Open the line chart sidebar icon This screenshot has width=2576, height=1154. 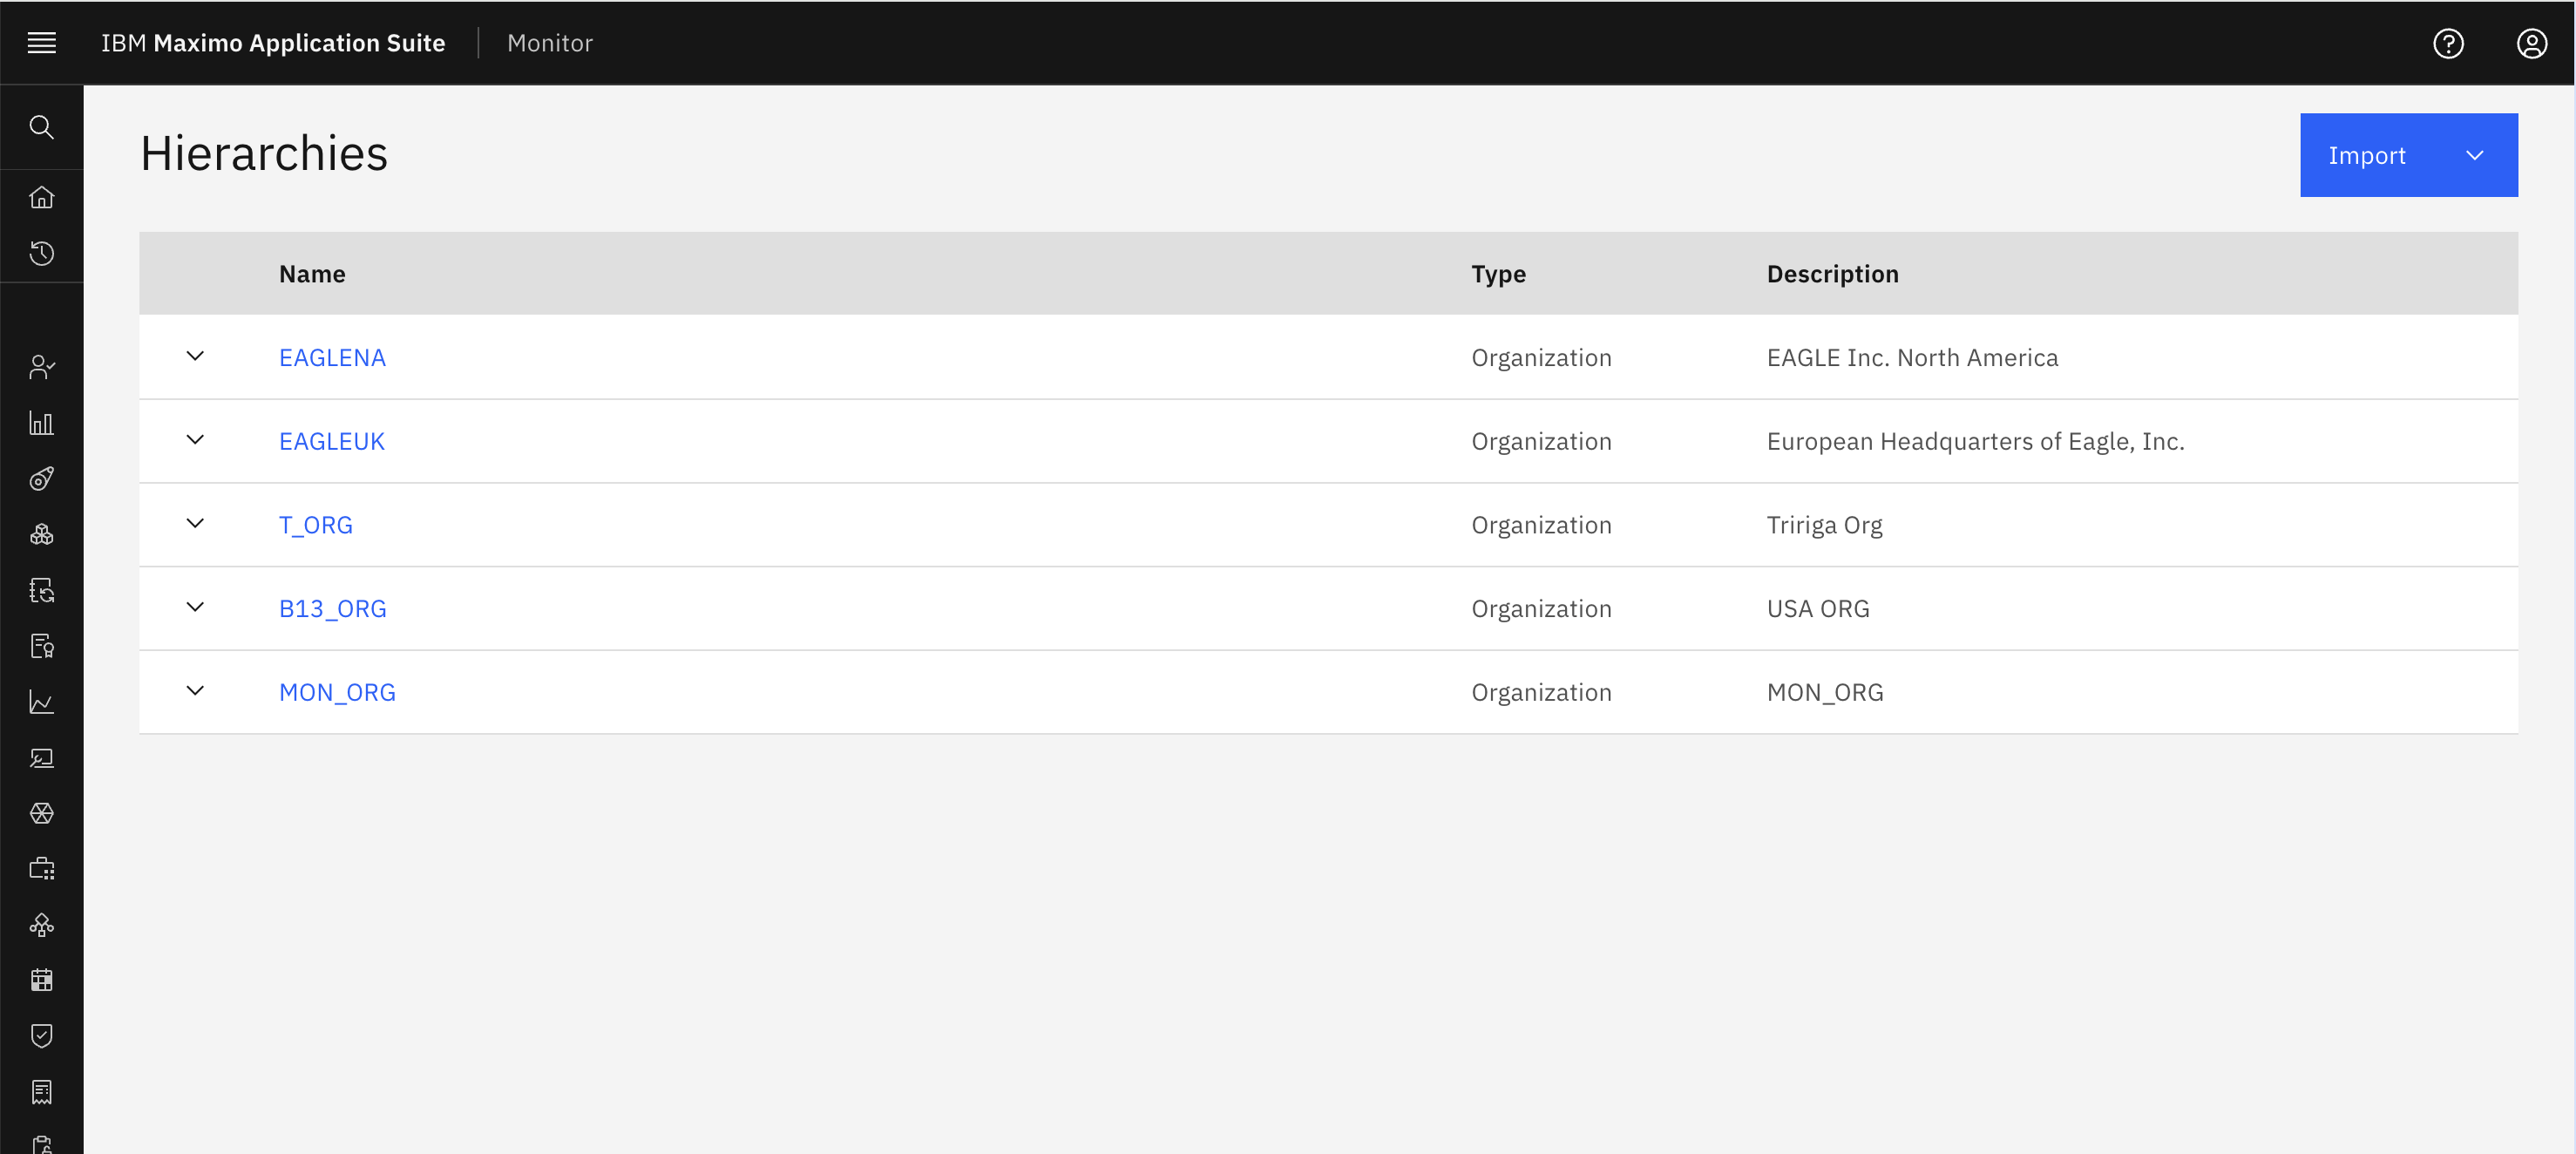point(41,702)
